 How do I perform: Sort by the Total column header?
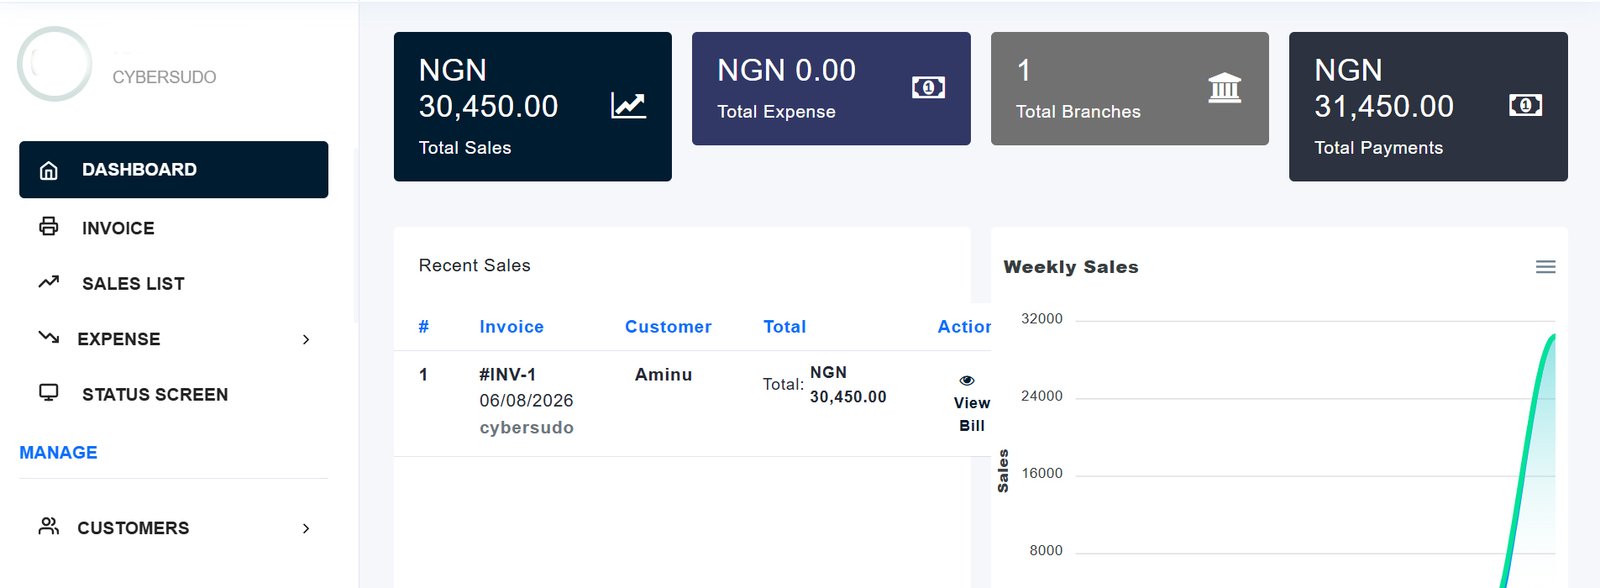coord(784,327)
